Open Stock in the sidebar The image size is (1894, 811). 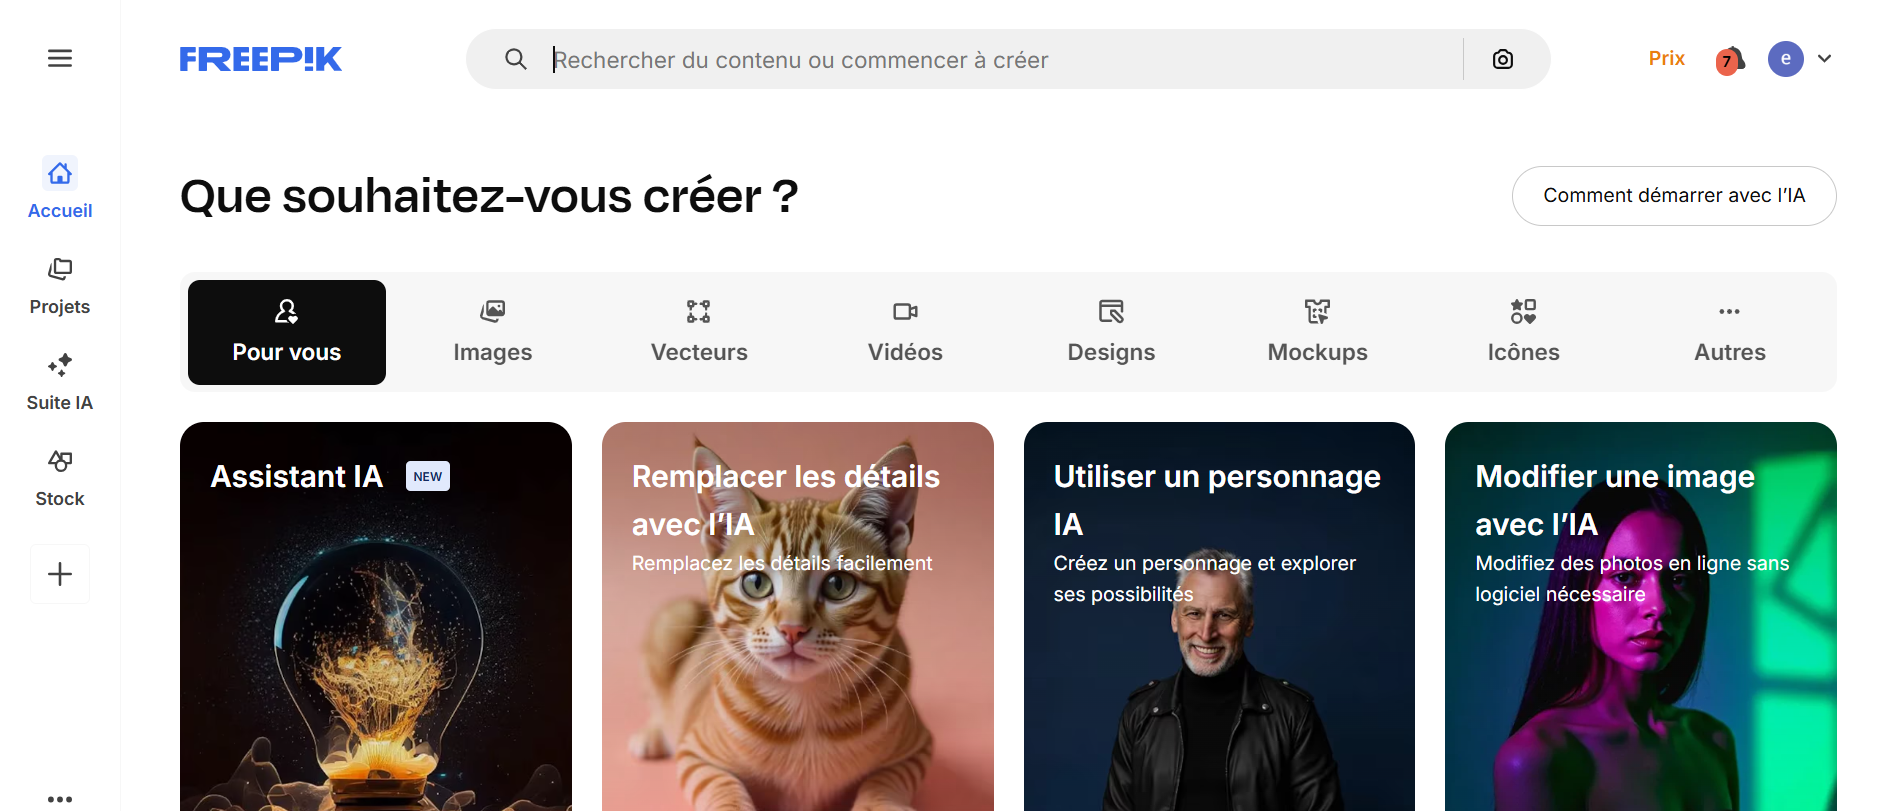(60, 477)
